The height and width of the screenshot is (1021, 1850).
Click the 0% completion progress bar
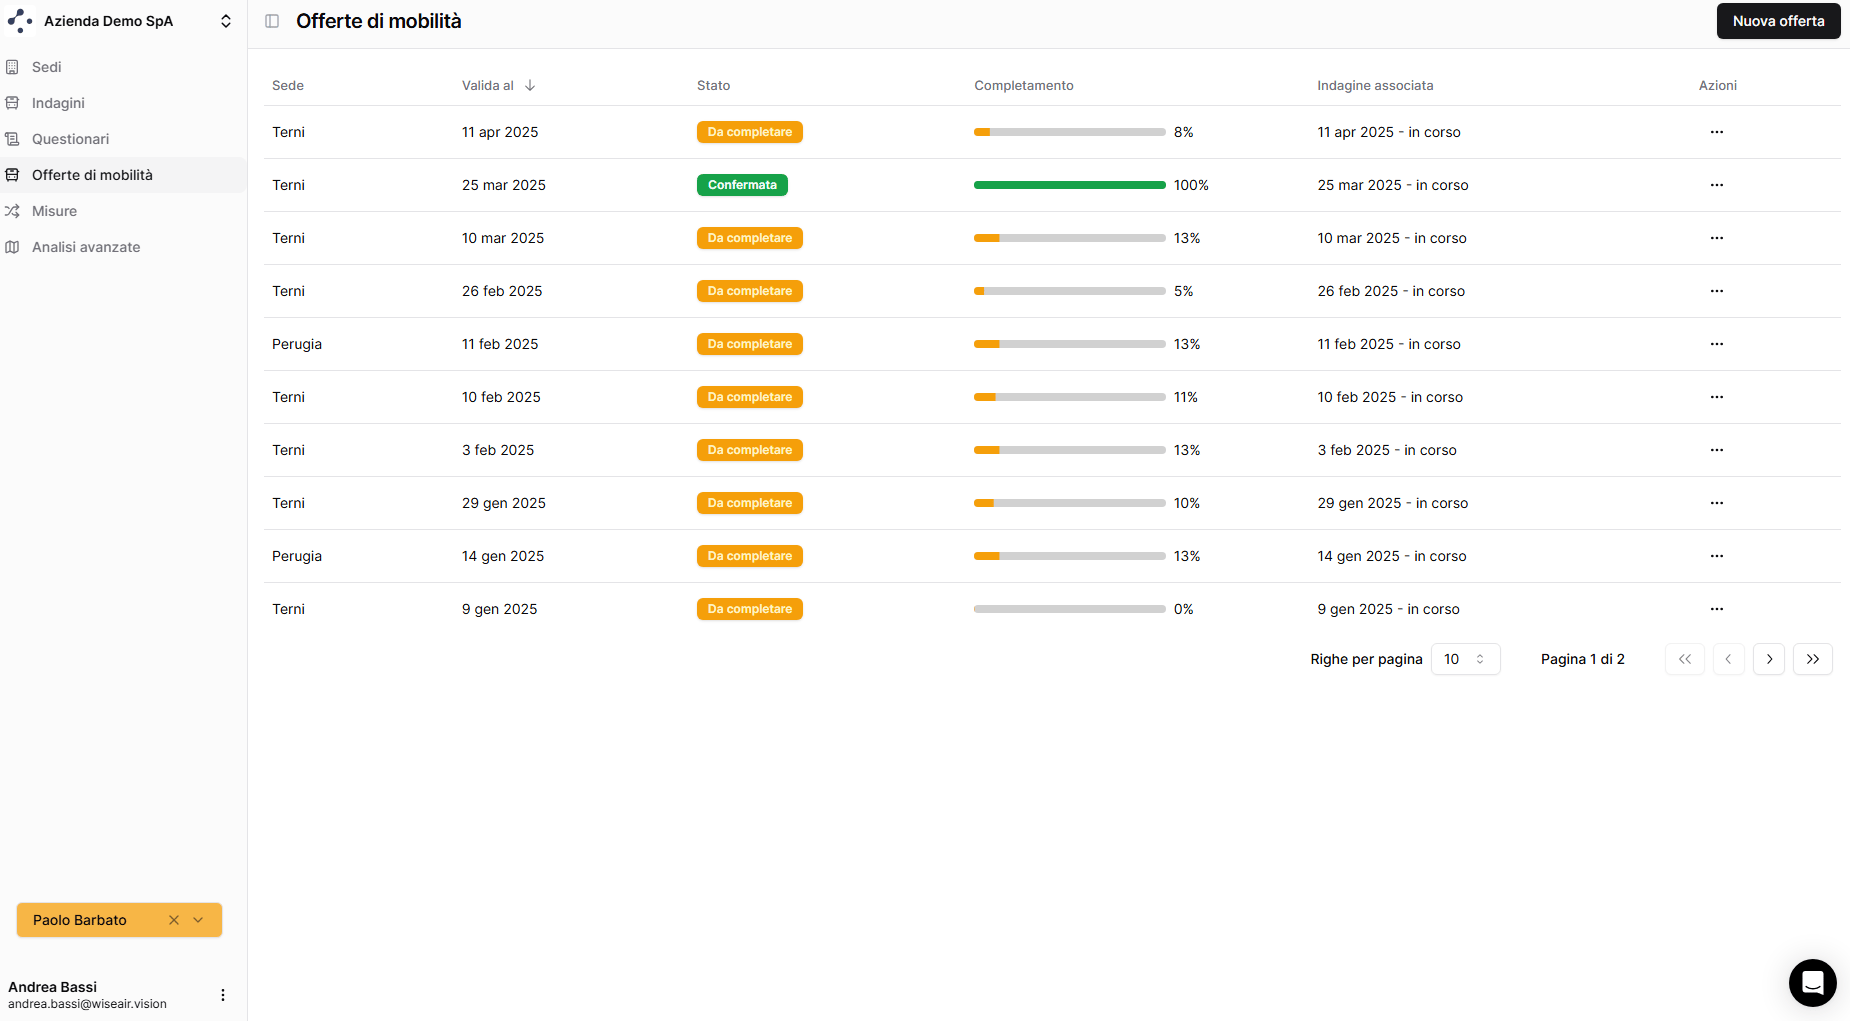point(1069,609)
